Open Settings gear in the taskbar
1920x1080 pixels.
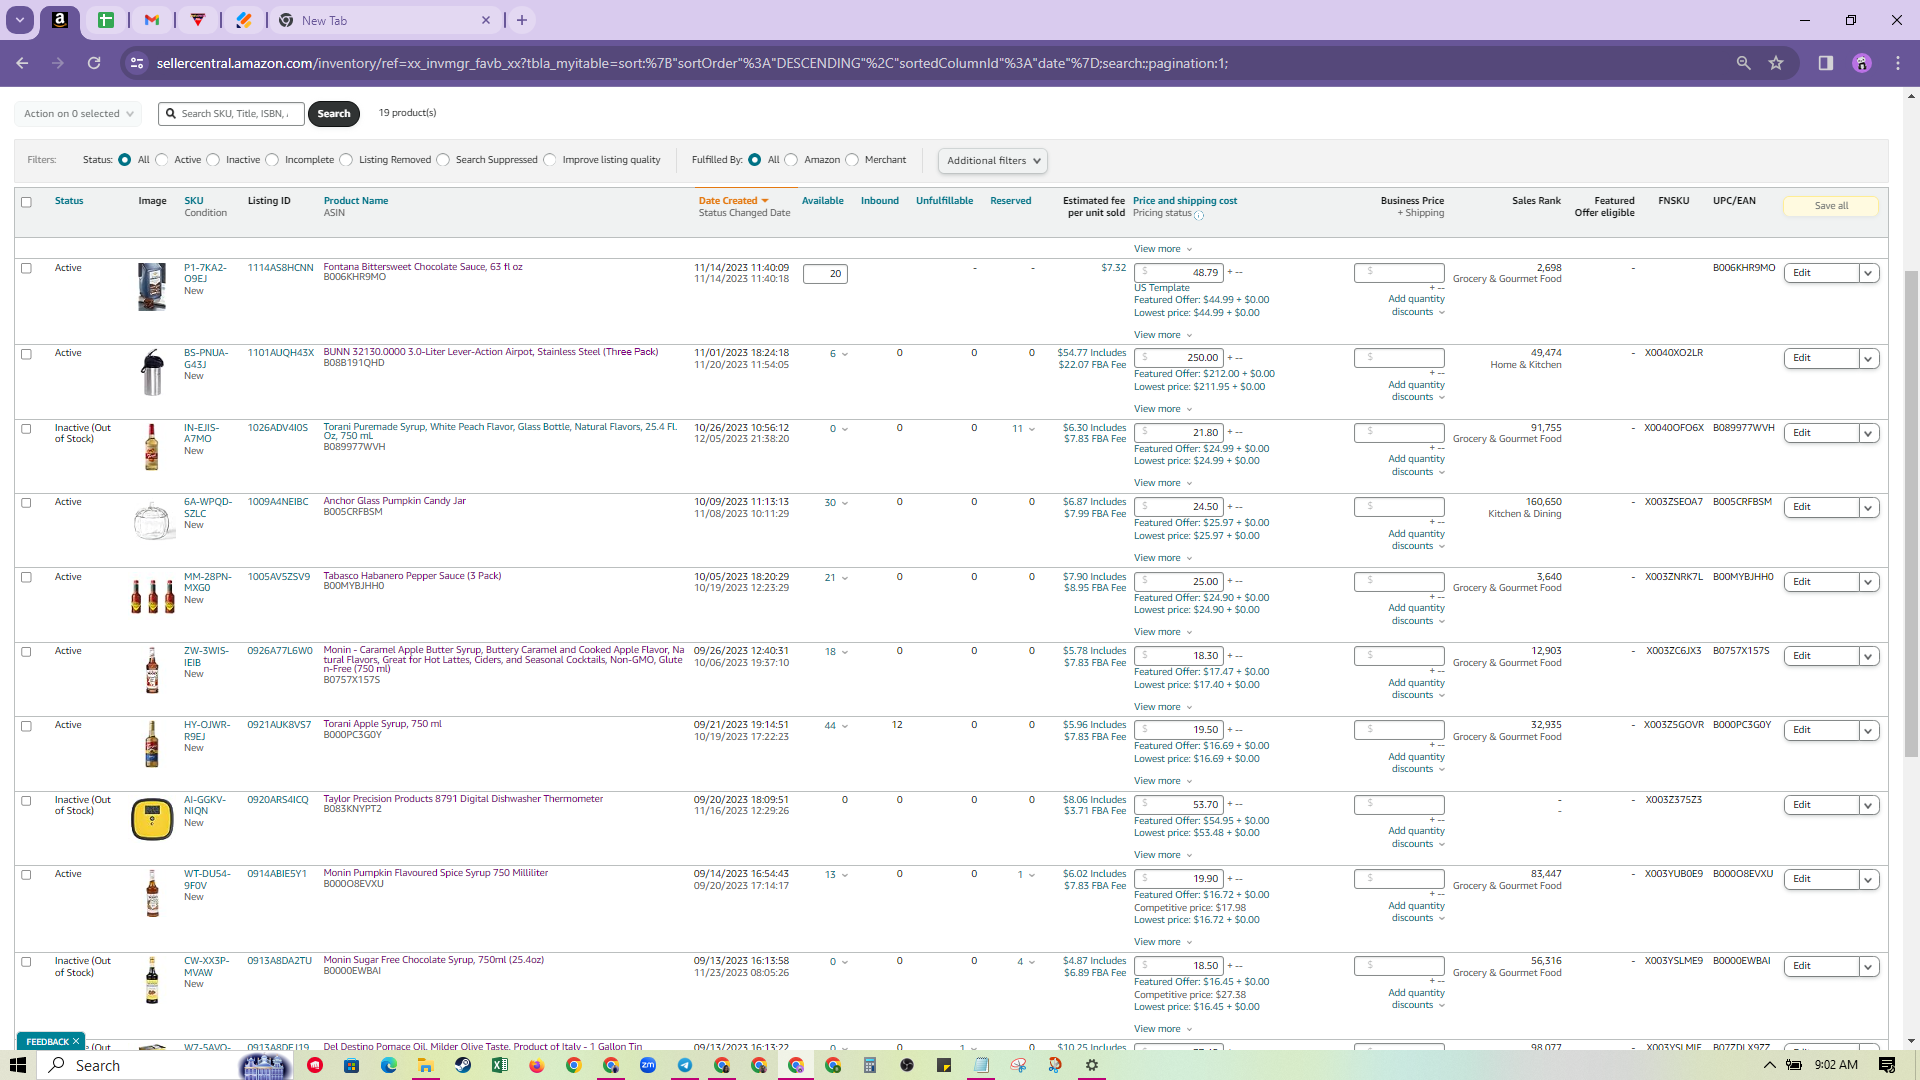(1092, 1065)
